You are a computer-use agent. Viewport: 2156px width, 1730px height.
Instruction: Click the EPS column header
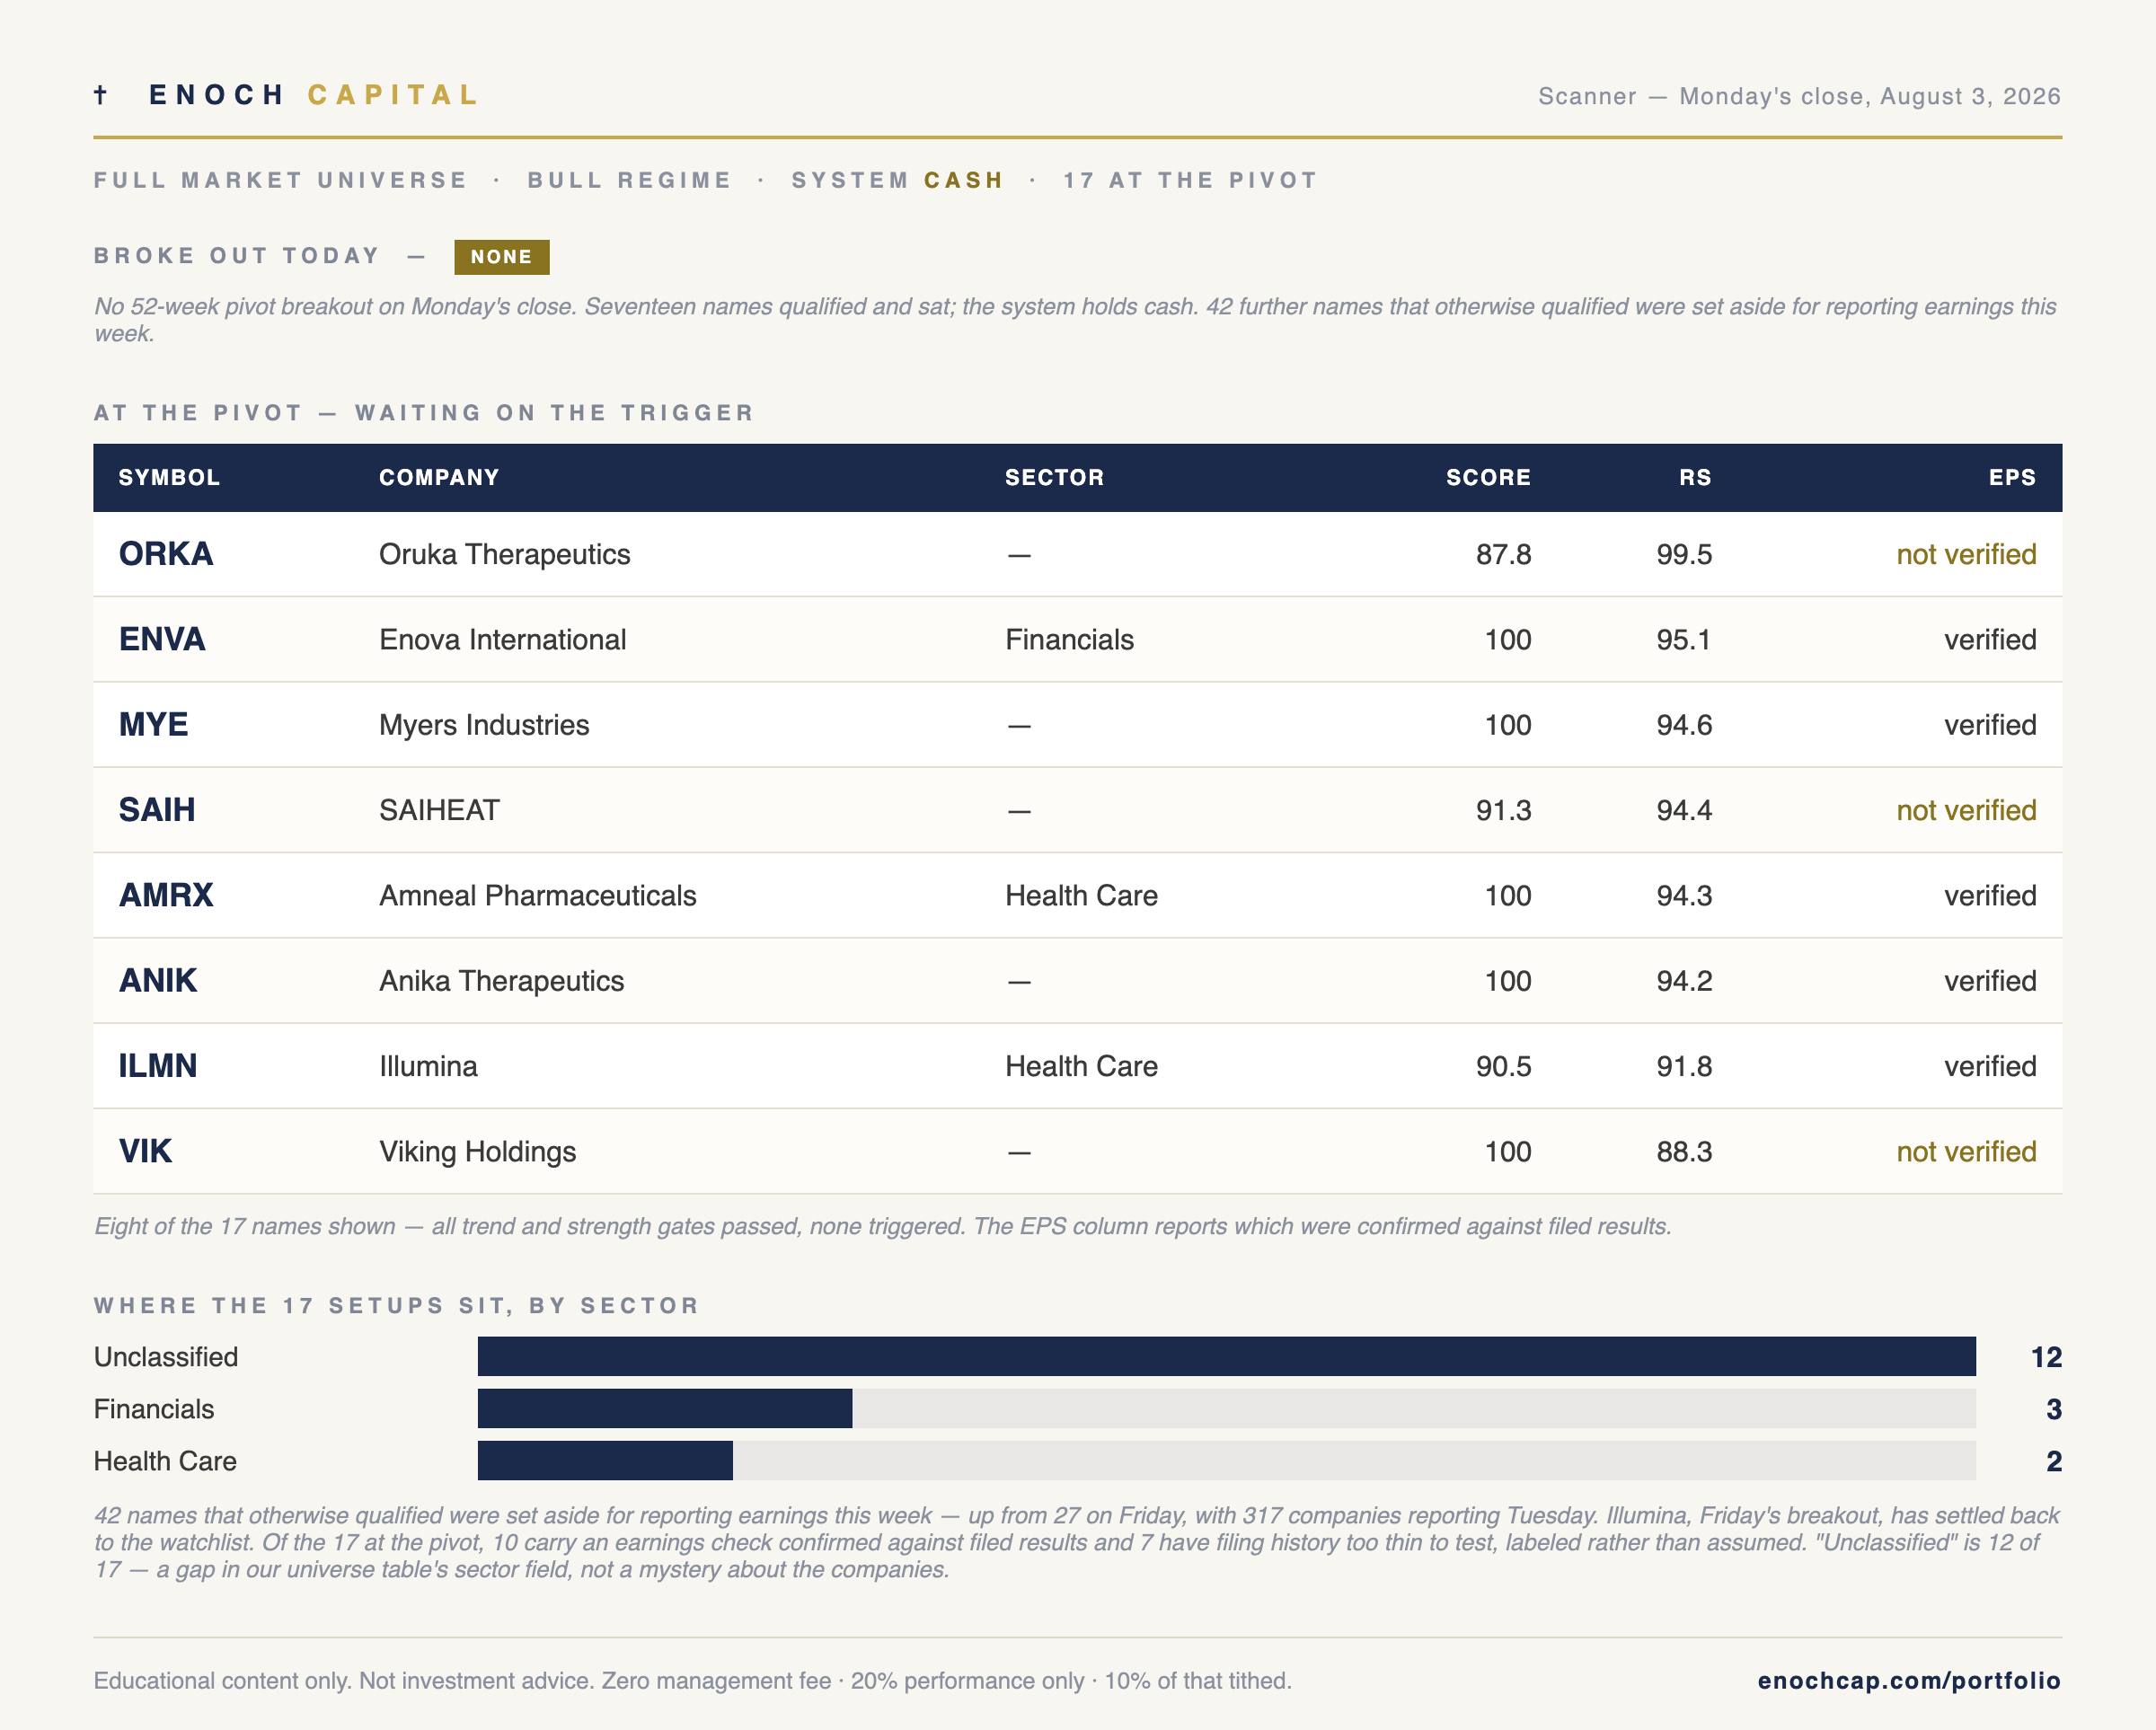pos(2012,477)
